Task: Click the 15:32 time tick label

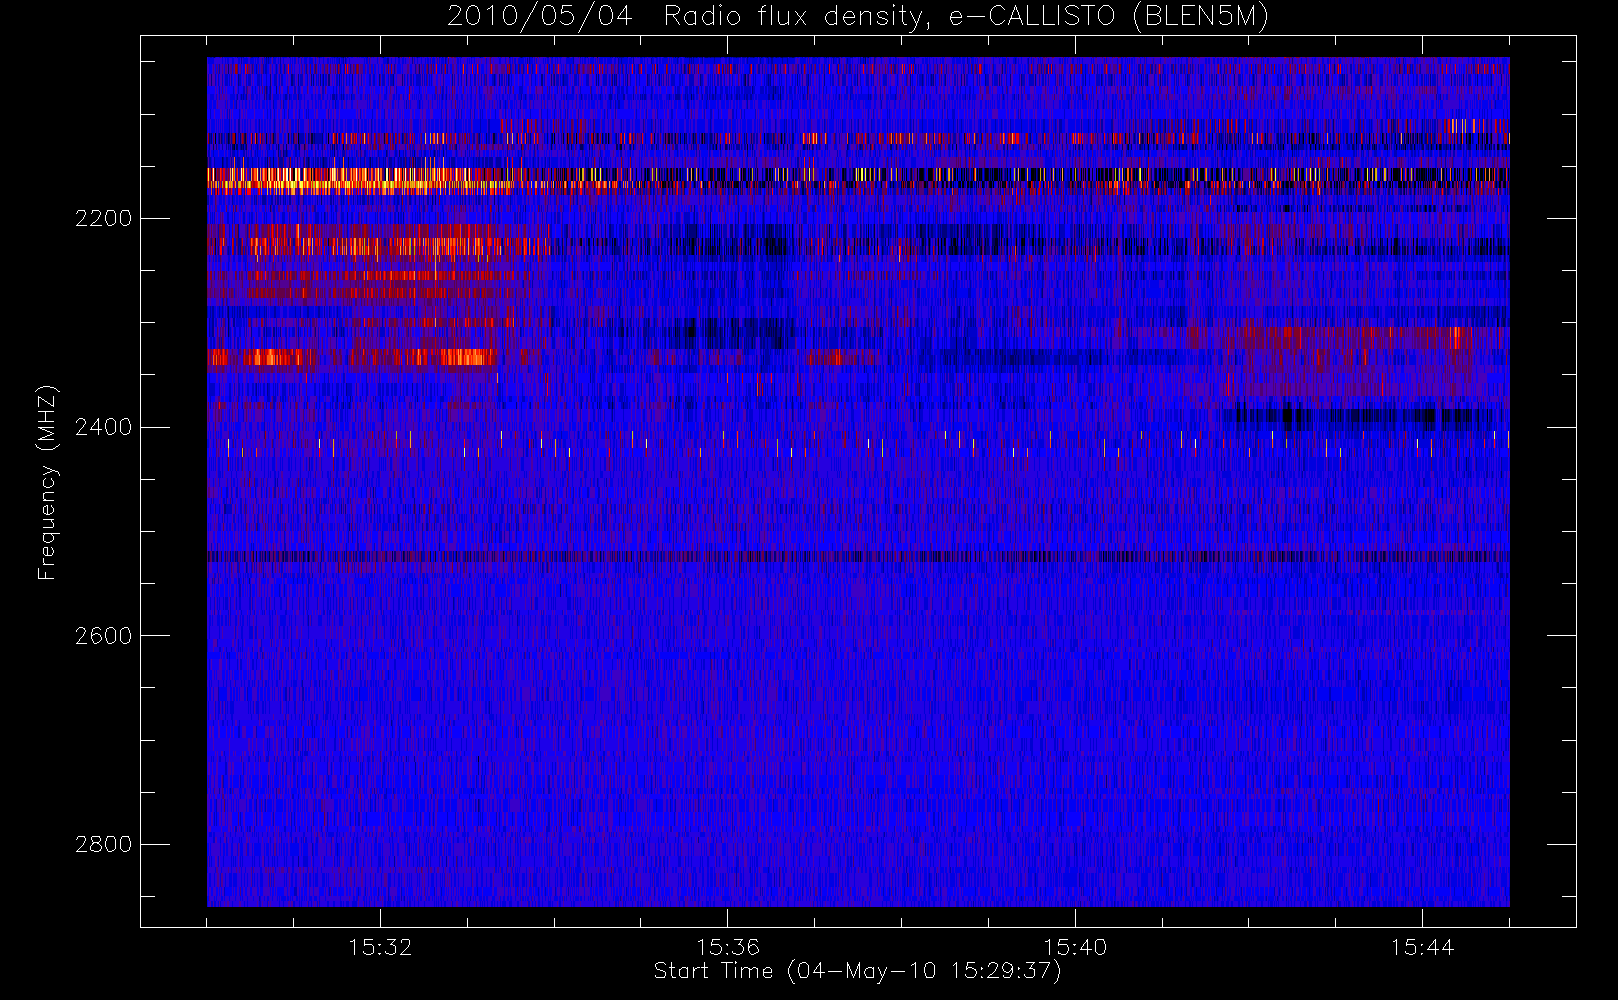Action: (x=380, y=946)
